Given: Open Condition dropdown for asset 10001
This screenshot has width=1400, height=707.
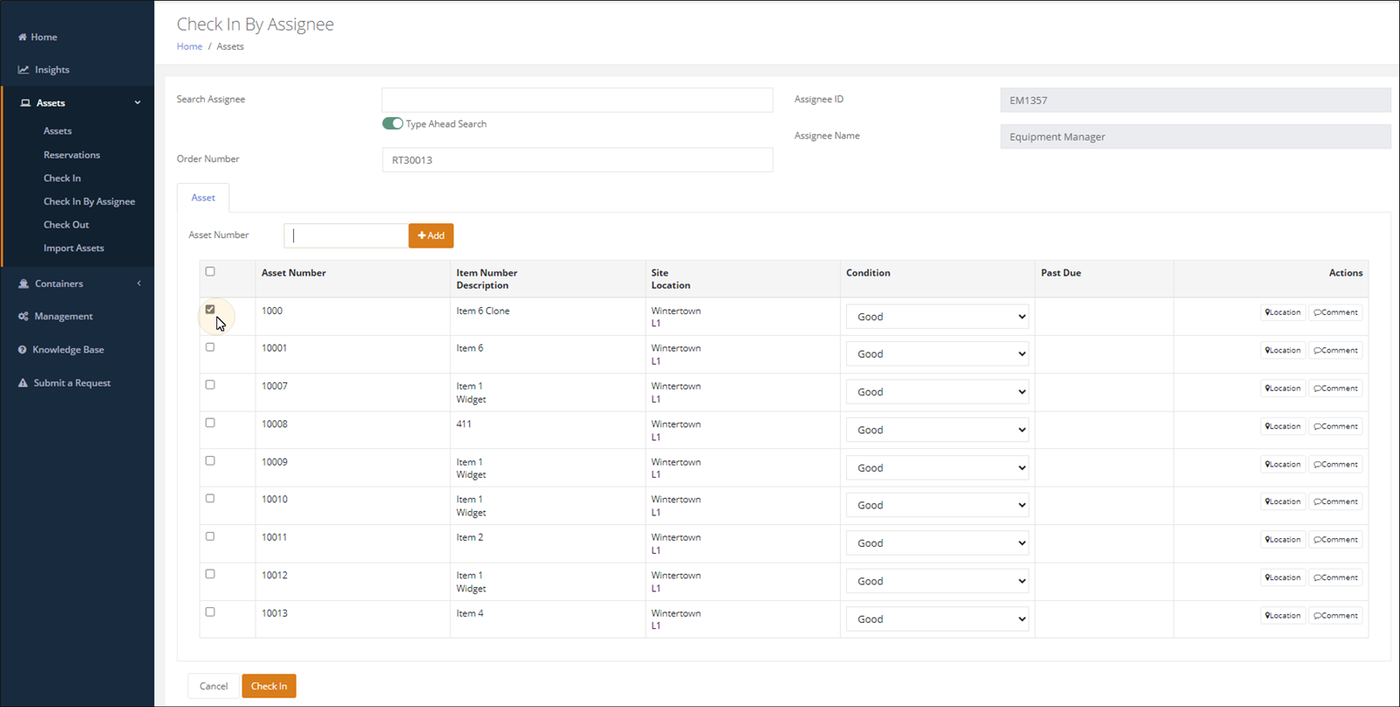Looking at the screenshot, I should click(937, 354).
